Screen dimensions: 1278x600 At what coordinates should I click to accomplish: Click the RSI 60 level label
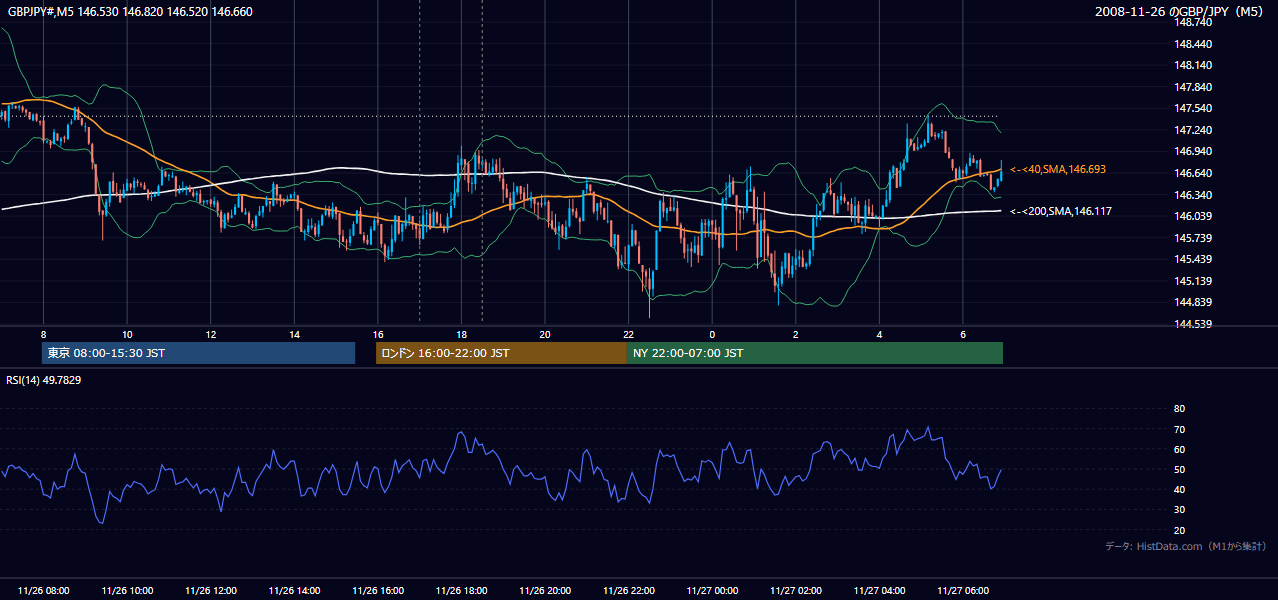(x=1179, y=449)
